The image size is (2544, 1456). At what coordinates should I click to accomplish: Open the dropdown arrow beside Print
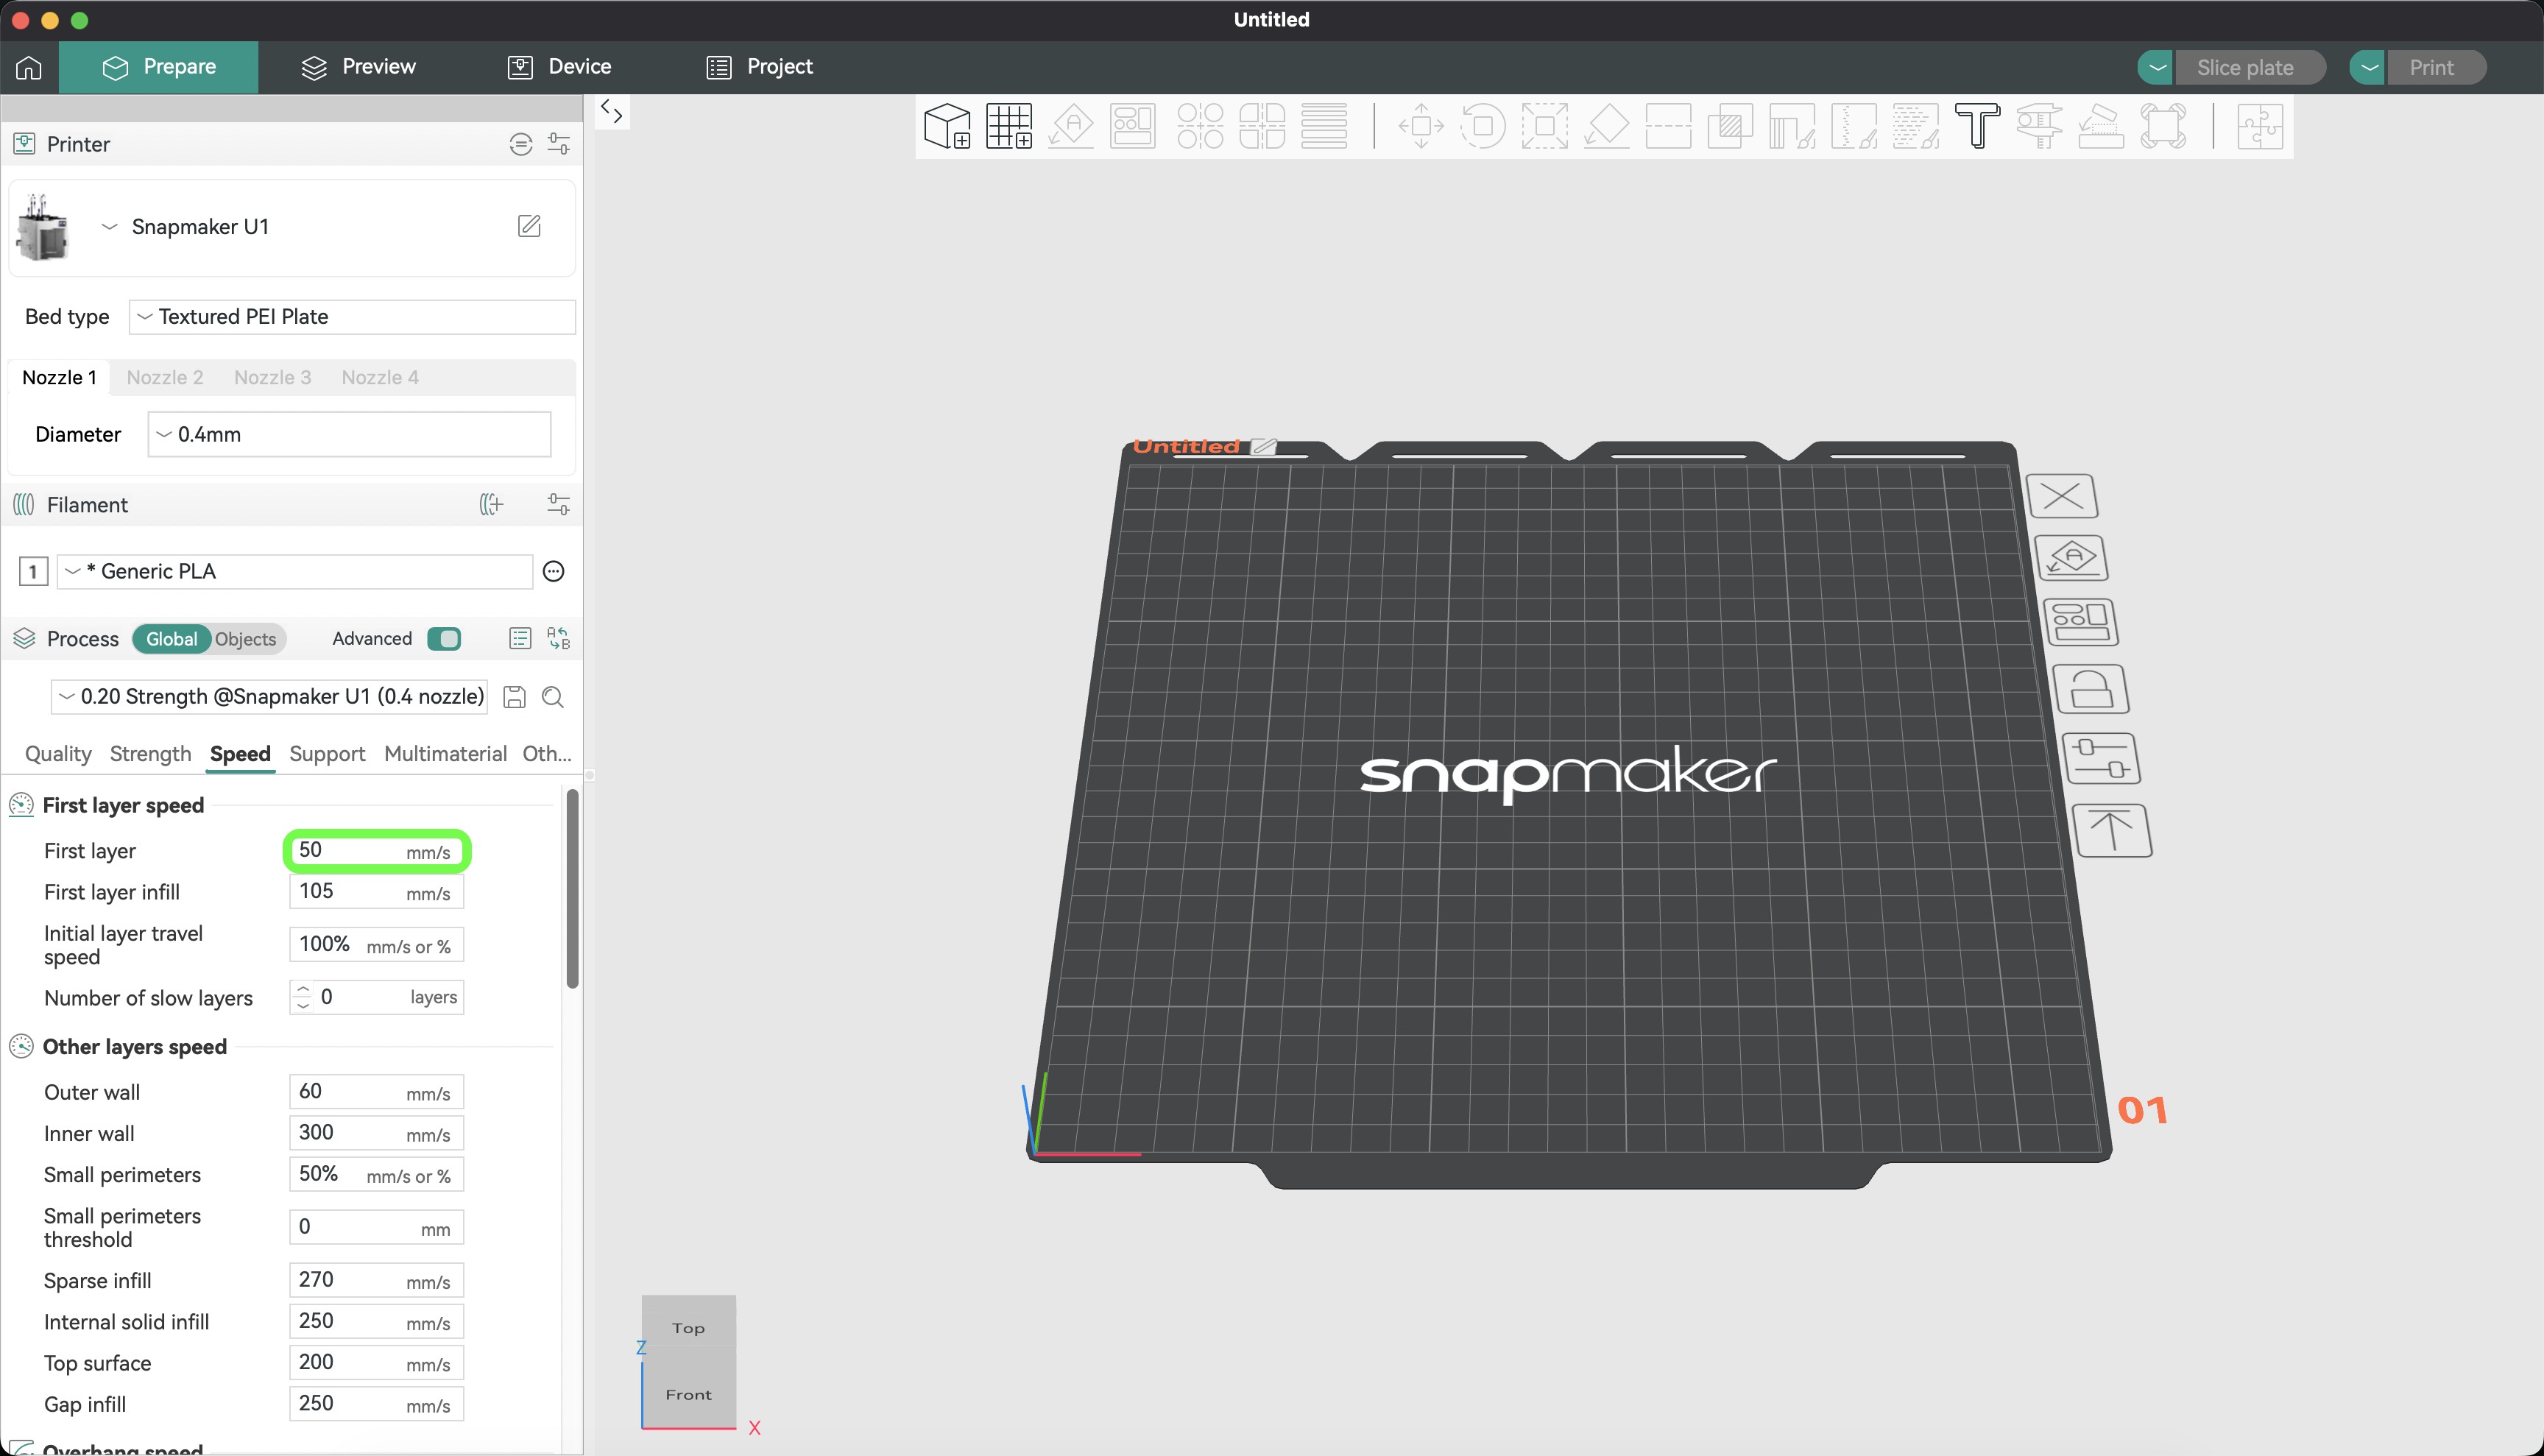pos(2368,67)
